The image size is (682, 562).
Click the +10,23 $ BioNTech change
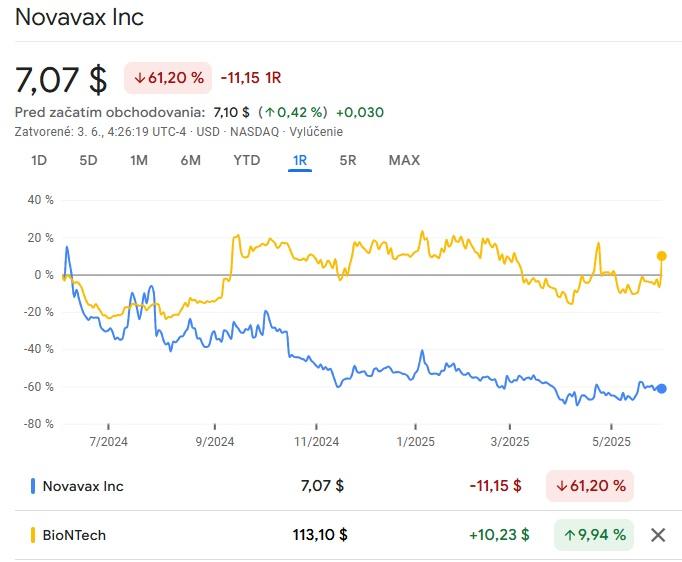499,535
